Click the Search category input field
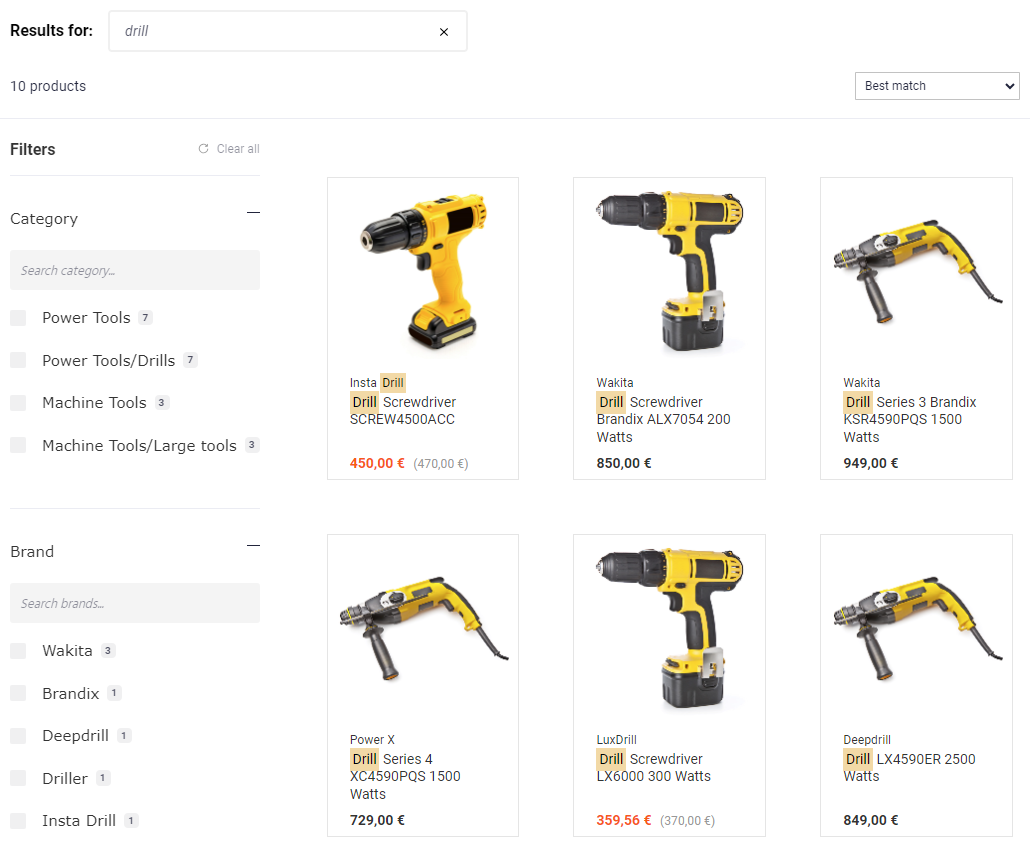 [135, 270]
